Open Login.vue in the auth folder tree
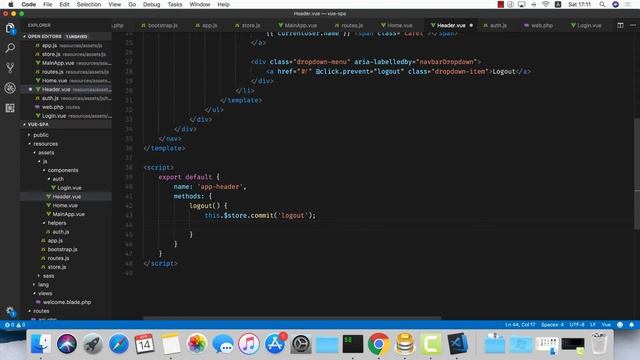This screenshot has height=360, width=640. [x=69, y=188]
